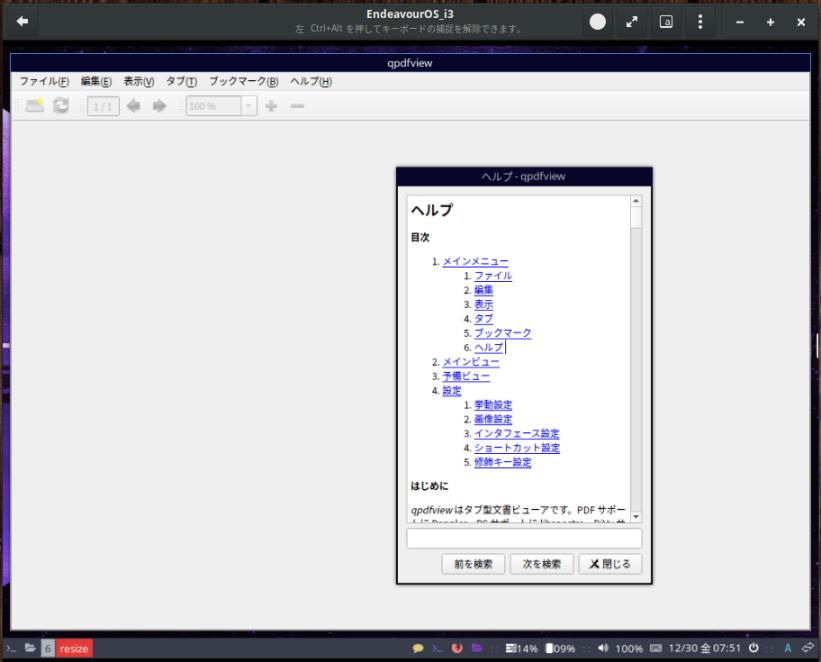821x662 pixels.
Task: Click the help dialog scrollbar thumb
Action: tap(636, 217)
